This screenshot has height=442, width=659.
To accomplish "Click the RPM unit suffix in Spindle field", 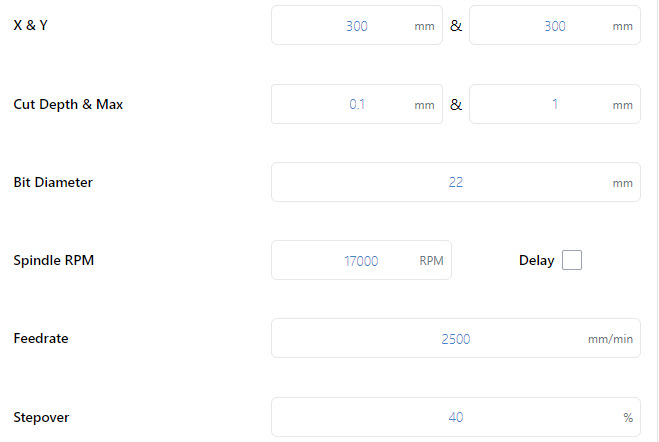I will coord(431,260).
